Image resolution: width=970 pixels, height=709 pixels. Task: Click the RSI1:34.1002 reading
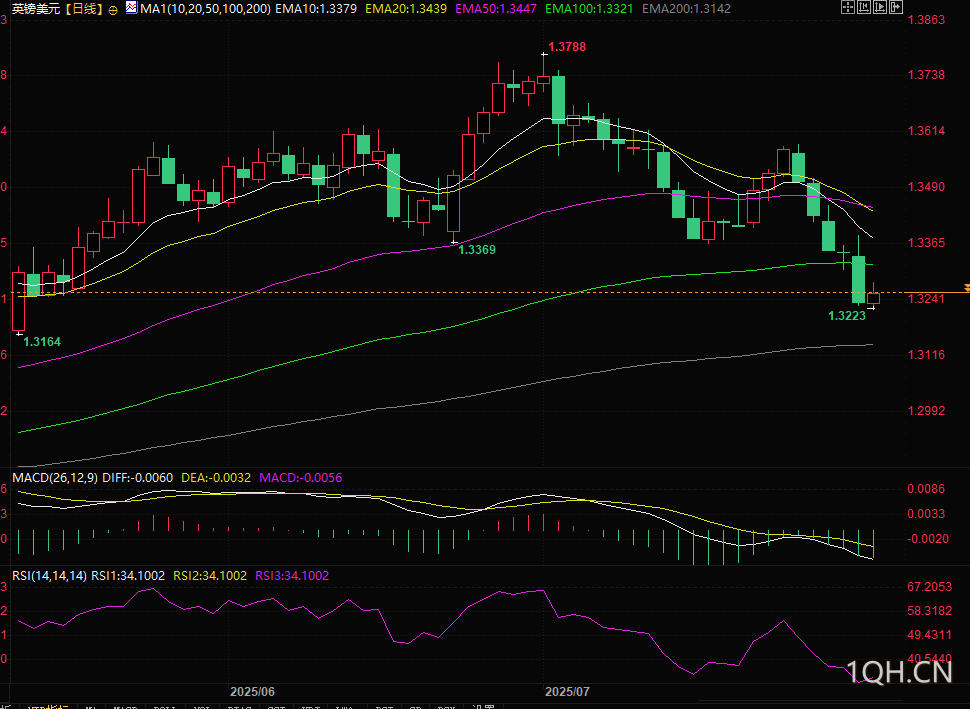click(x=128, y=575)
